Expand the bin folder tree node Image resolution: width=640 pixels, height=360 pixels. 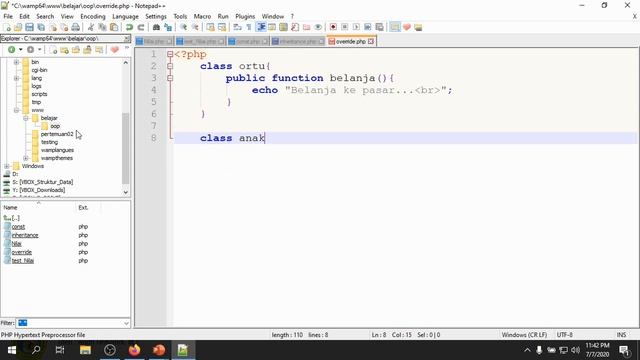click(x=16, y=62)
